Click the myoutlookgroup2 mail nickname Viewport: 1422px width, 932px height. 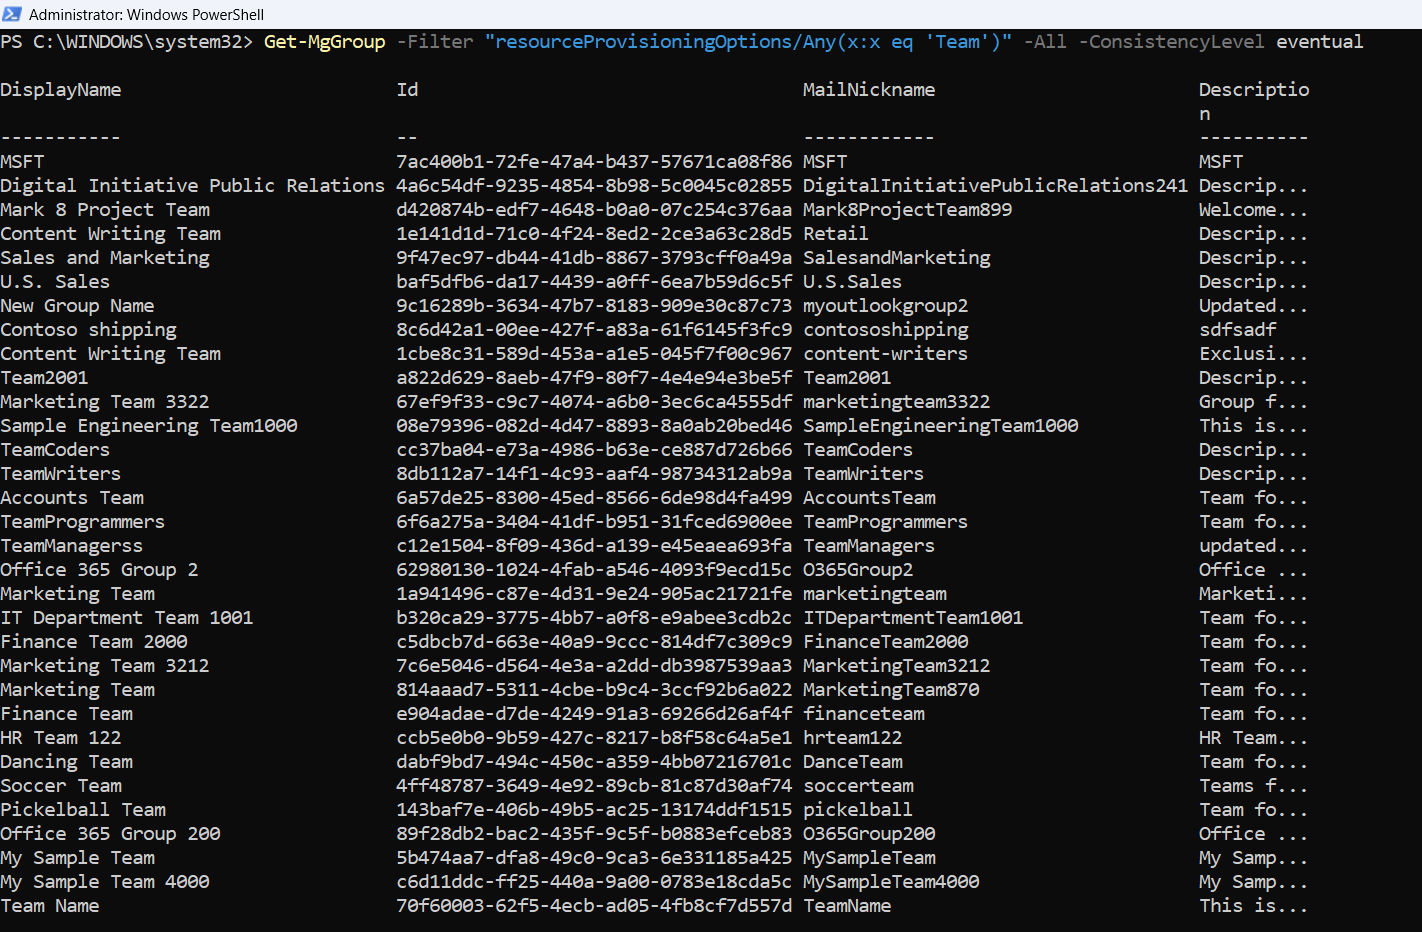(885, 306)
